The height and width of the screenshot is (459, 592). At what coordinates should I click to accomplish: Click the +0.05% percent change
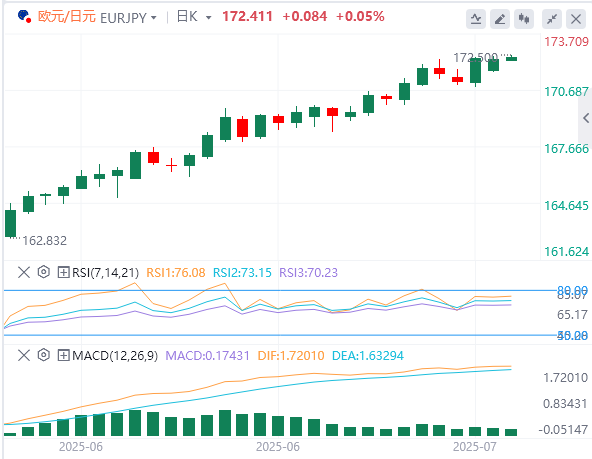click(x=360, y=17)
